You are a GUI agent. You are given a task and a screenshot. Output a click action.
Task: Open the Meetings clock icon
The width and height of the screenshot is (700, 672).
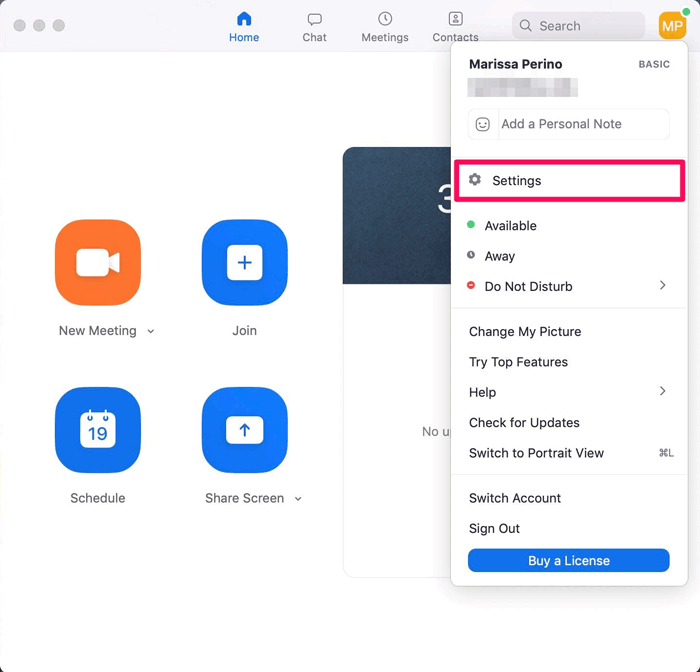pyautogui.click(x=385, y=19)
